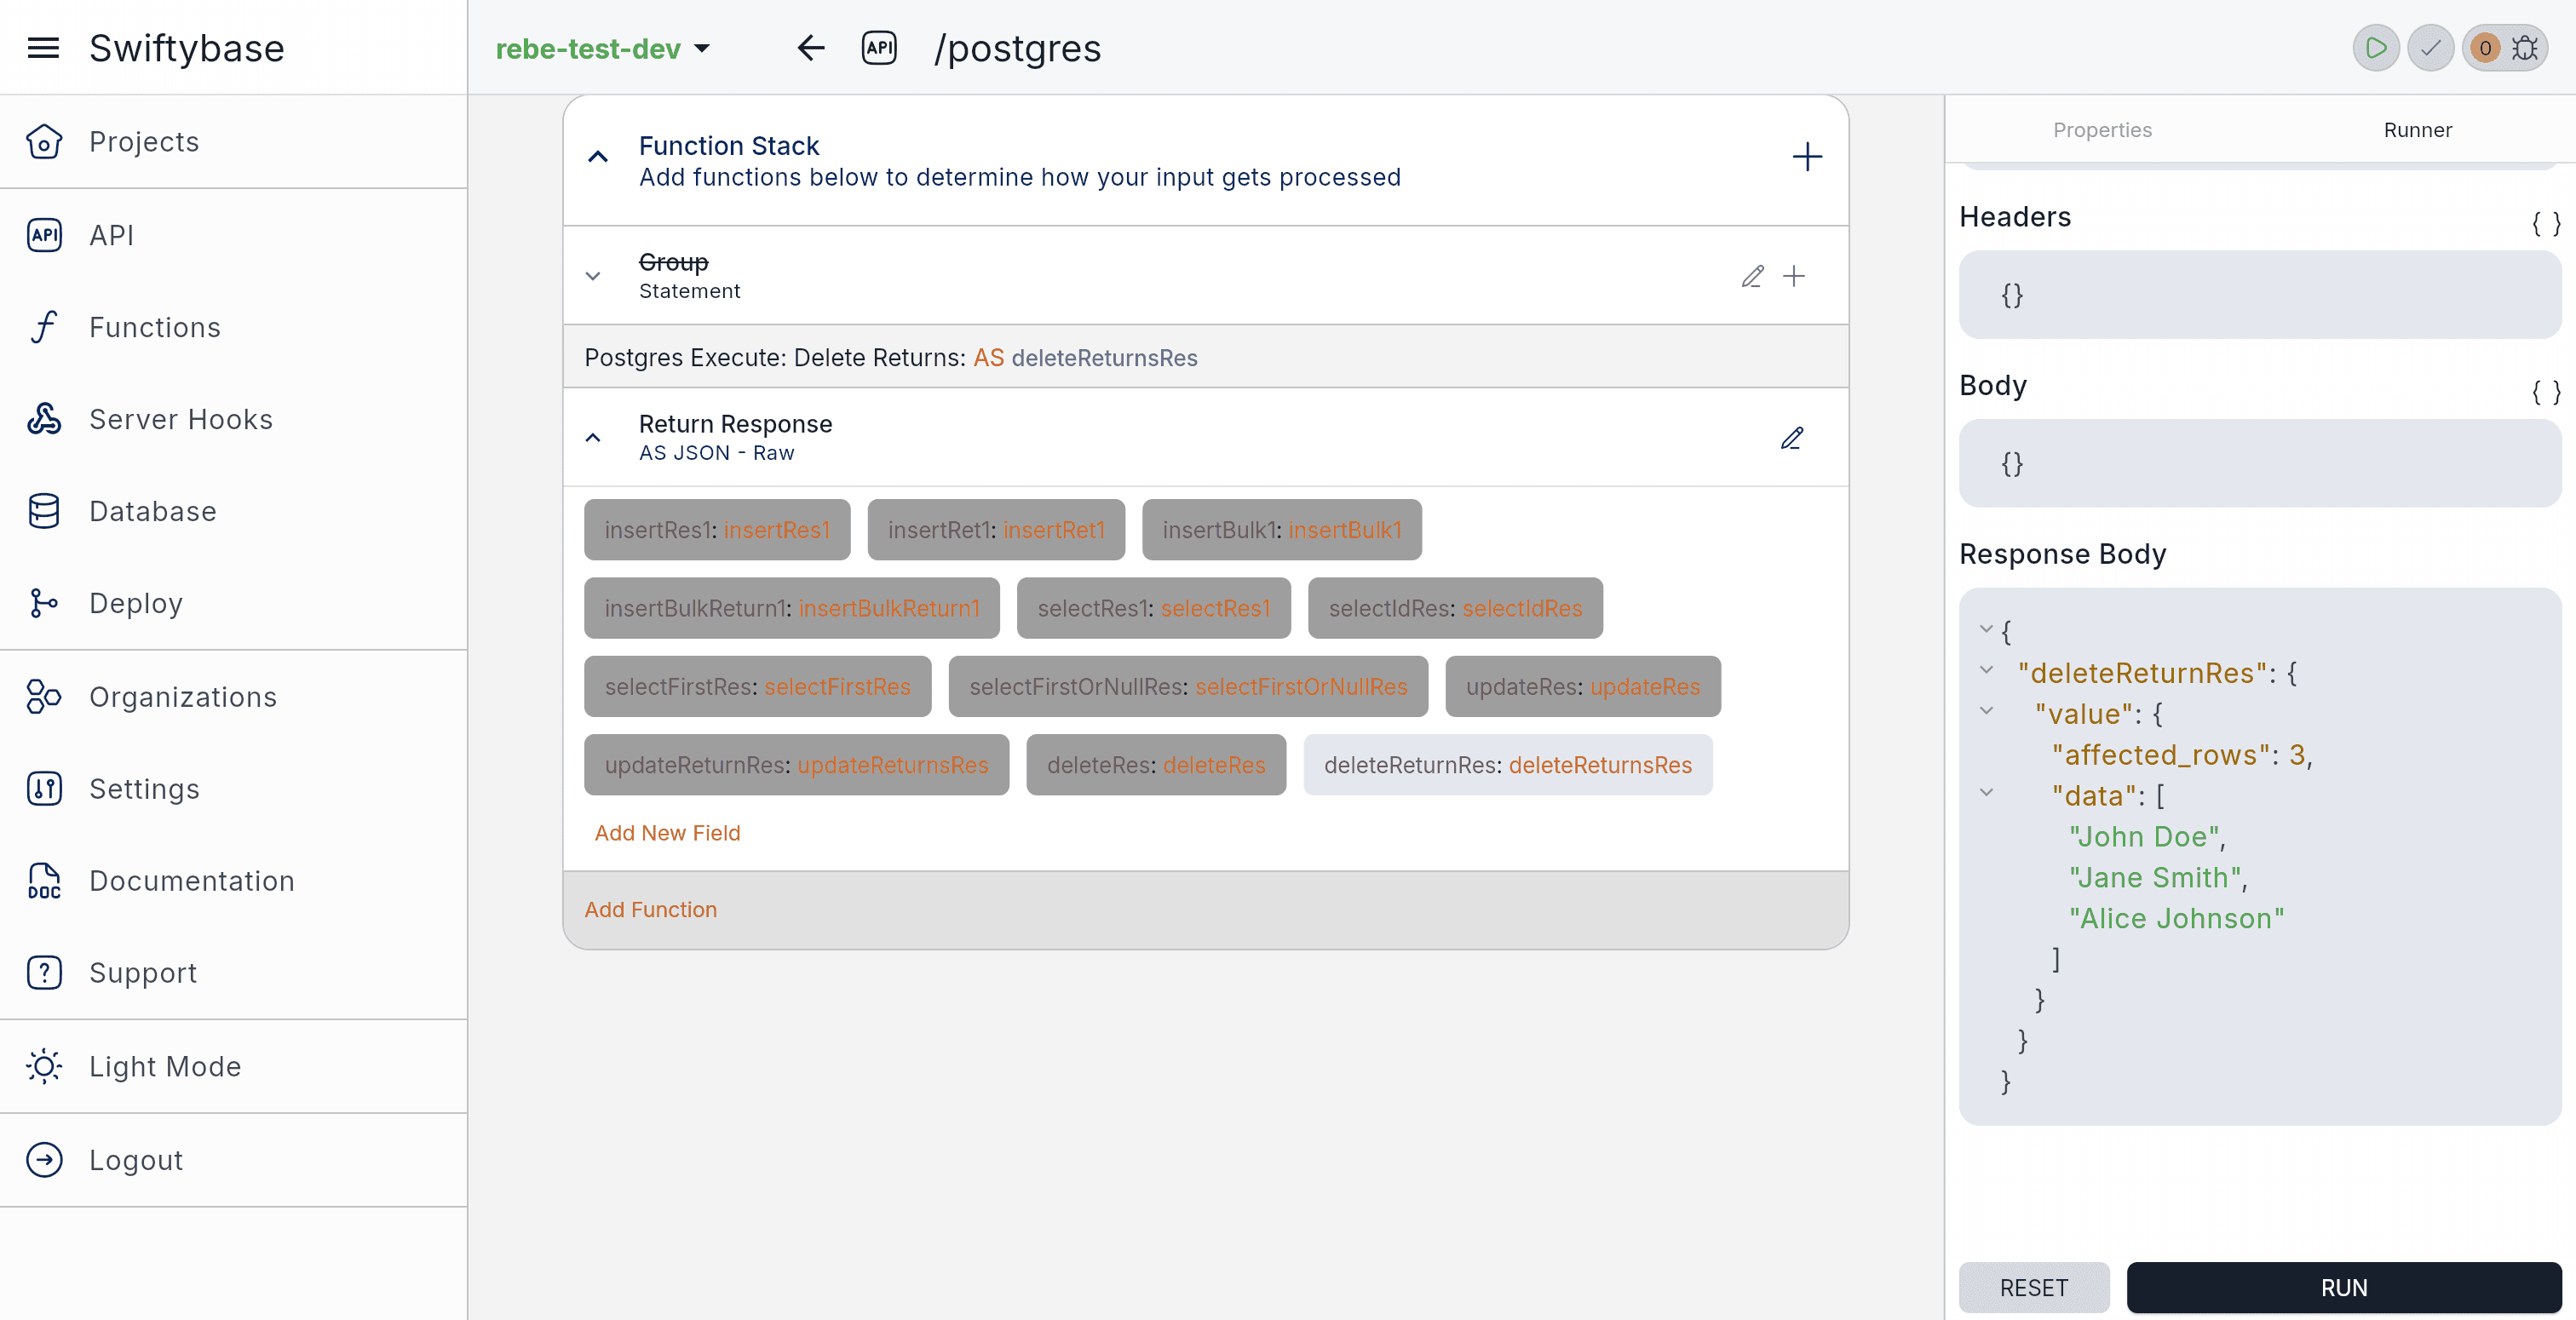The image size is (2576, 1320).
Task: Select the deleteRes field chip
Action: coord(1156,765)
